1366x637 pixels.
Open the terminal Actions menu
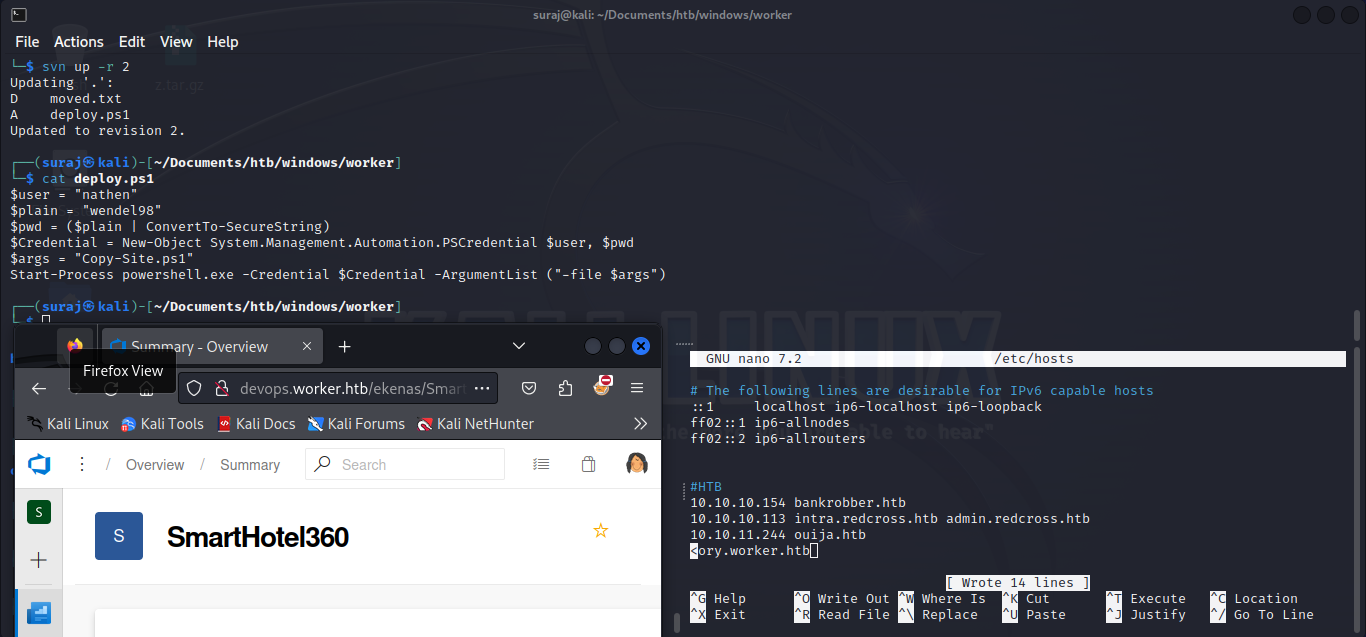[x=79, y=42]
